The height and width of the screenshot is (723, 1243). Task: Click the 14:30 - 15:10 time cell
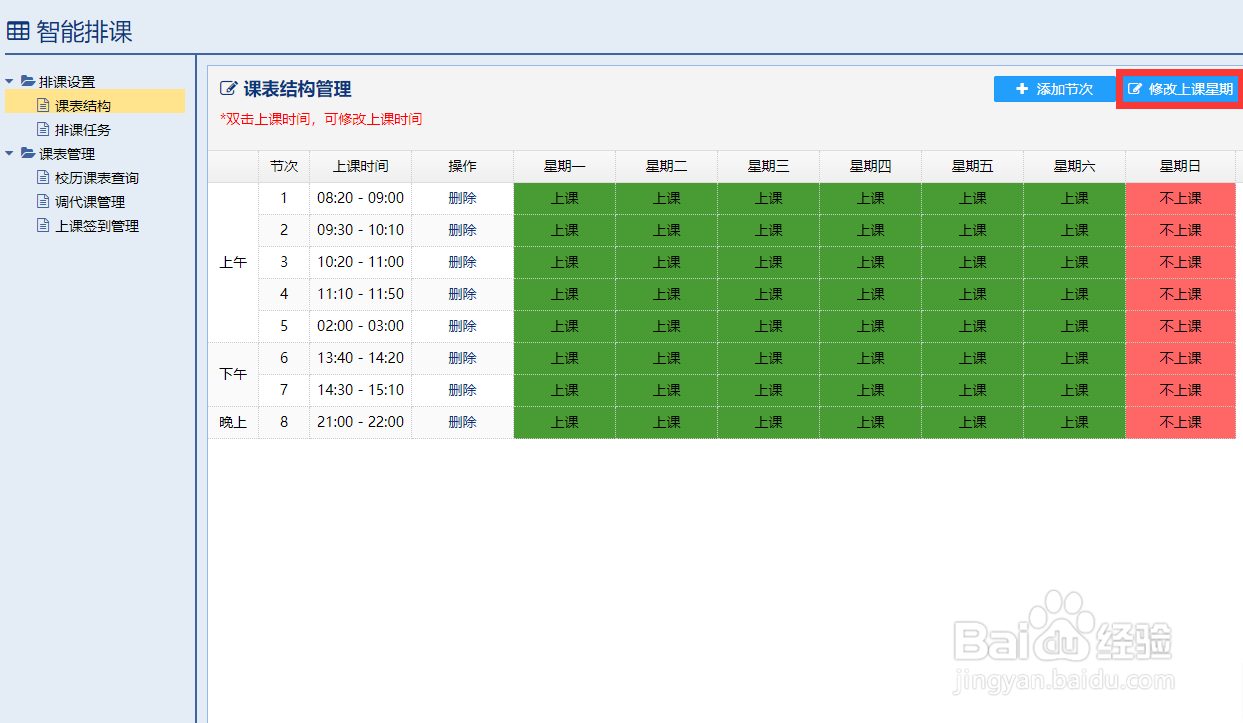point(361,390)
